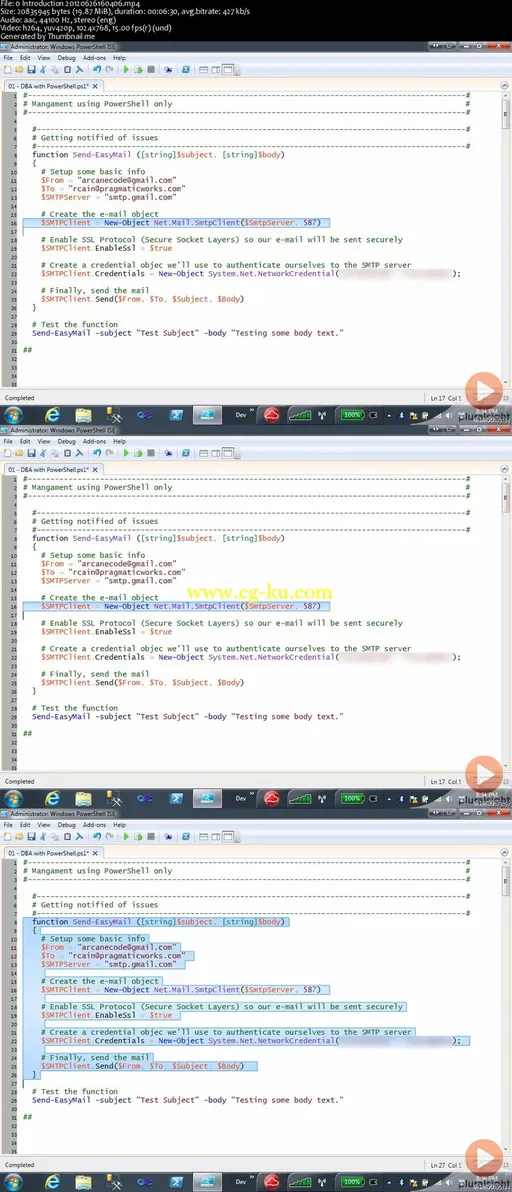Click the editor vertical scrollbar in the third frame
Image resolution: width=512 pixels, height=1192 pixels.
pos(505,1006)
